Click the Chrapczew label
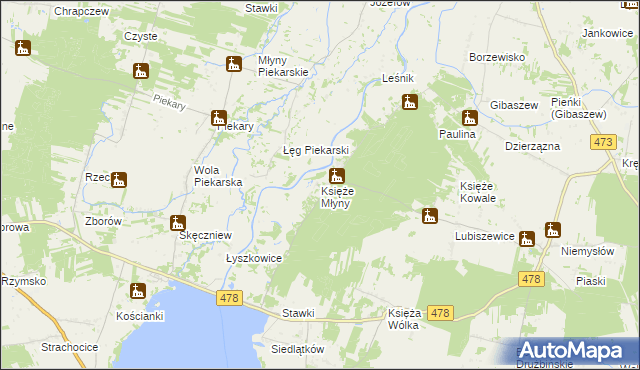The width and height of the screenshot is (640, 370). pyautogui.click(x=82, y=11)
